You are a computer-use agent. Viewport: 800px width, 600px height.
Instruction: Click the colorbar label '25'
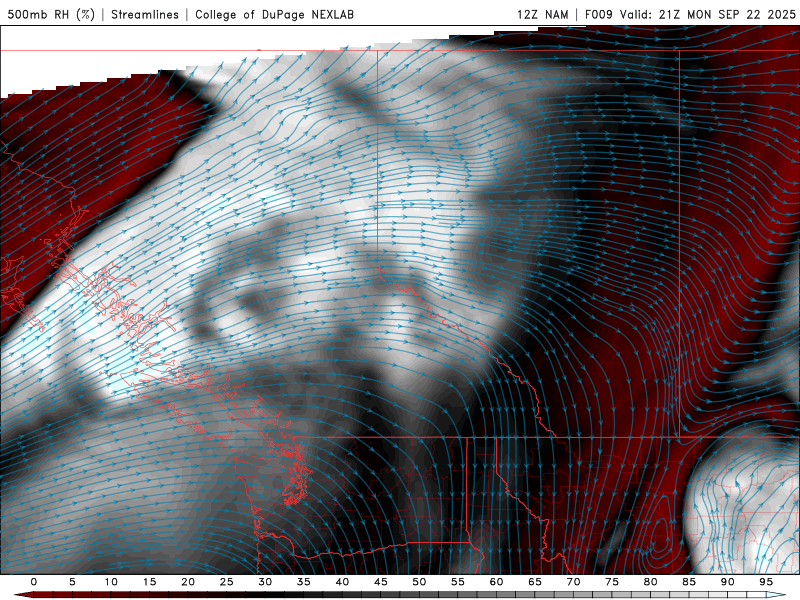227,582
